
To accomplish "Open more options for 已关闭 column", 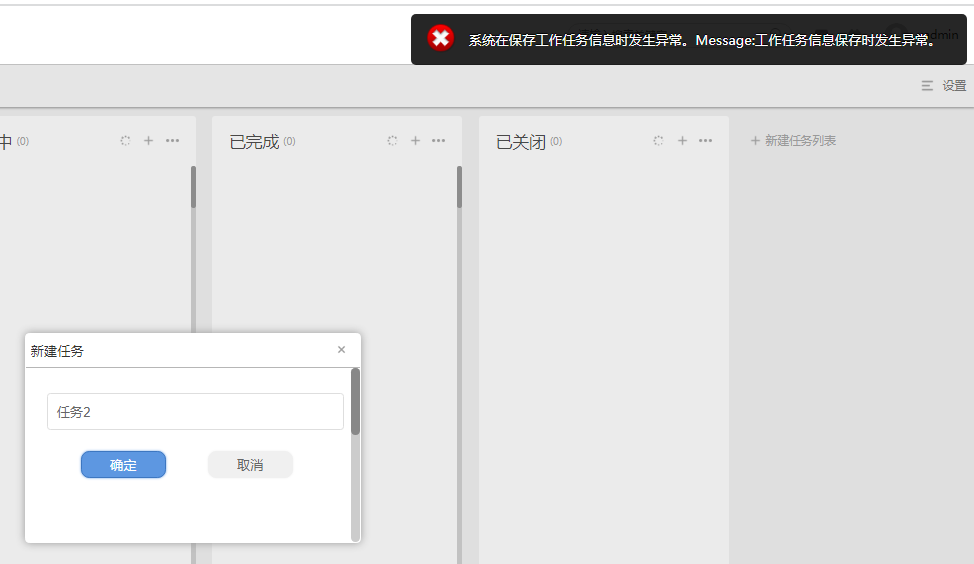I will point(705,140).
